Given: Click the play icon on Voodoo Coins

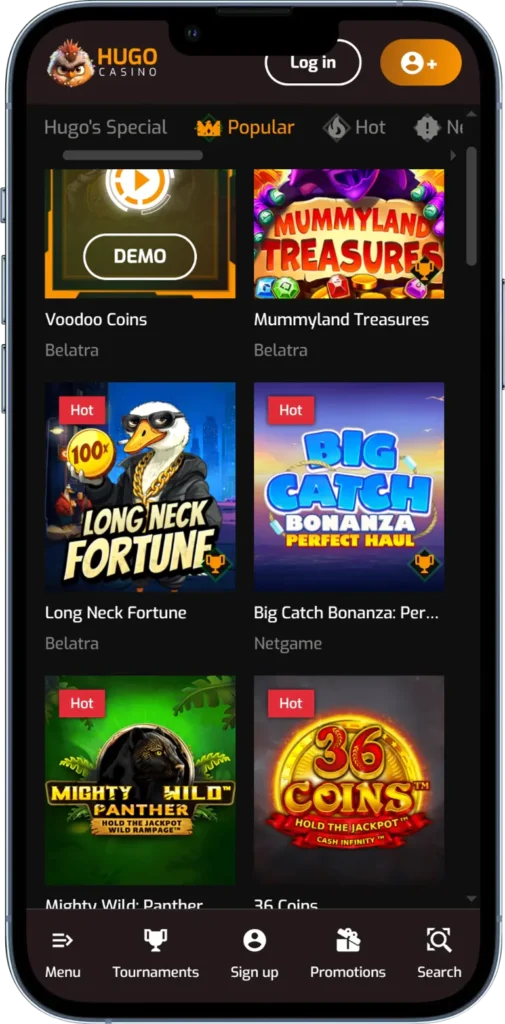Looking at the screenshot, I should [x=140, y=182].
